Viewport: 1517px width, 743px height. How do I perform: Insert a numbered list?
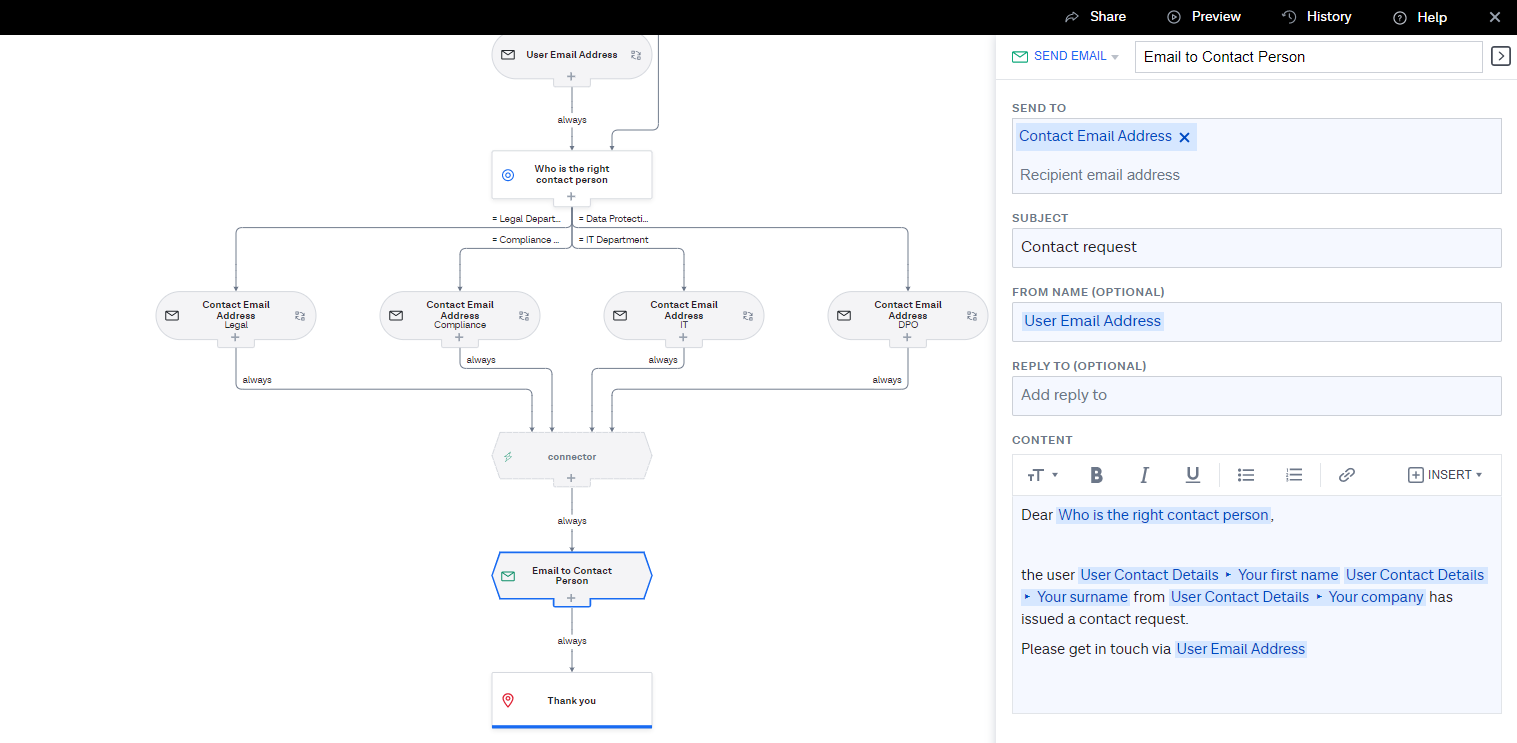[1294, 475]
